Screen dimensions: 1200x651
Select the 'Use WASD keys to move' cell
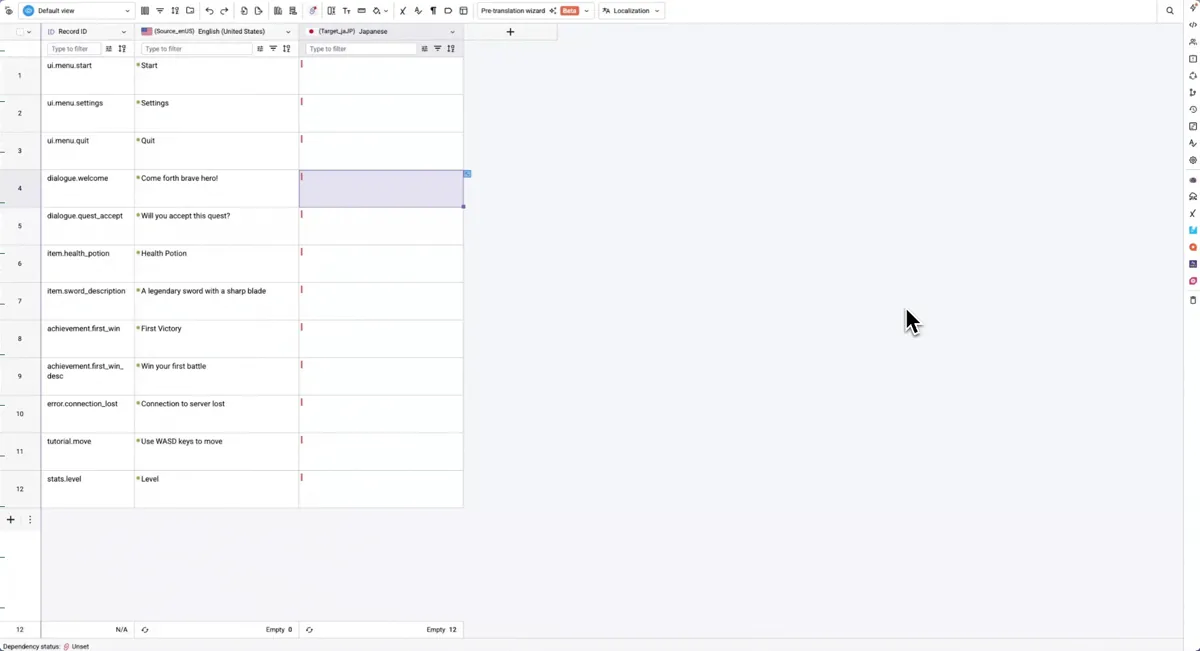coord(217,452)
